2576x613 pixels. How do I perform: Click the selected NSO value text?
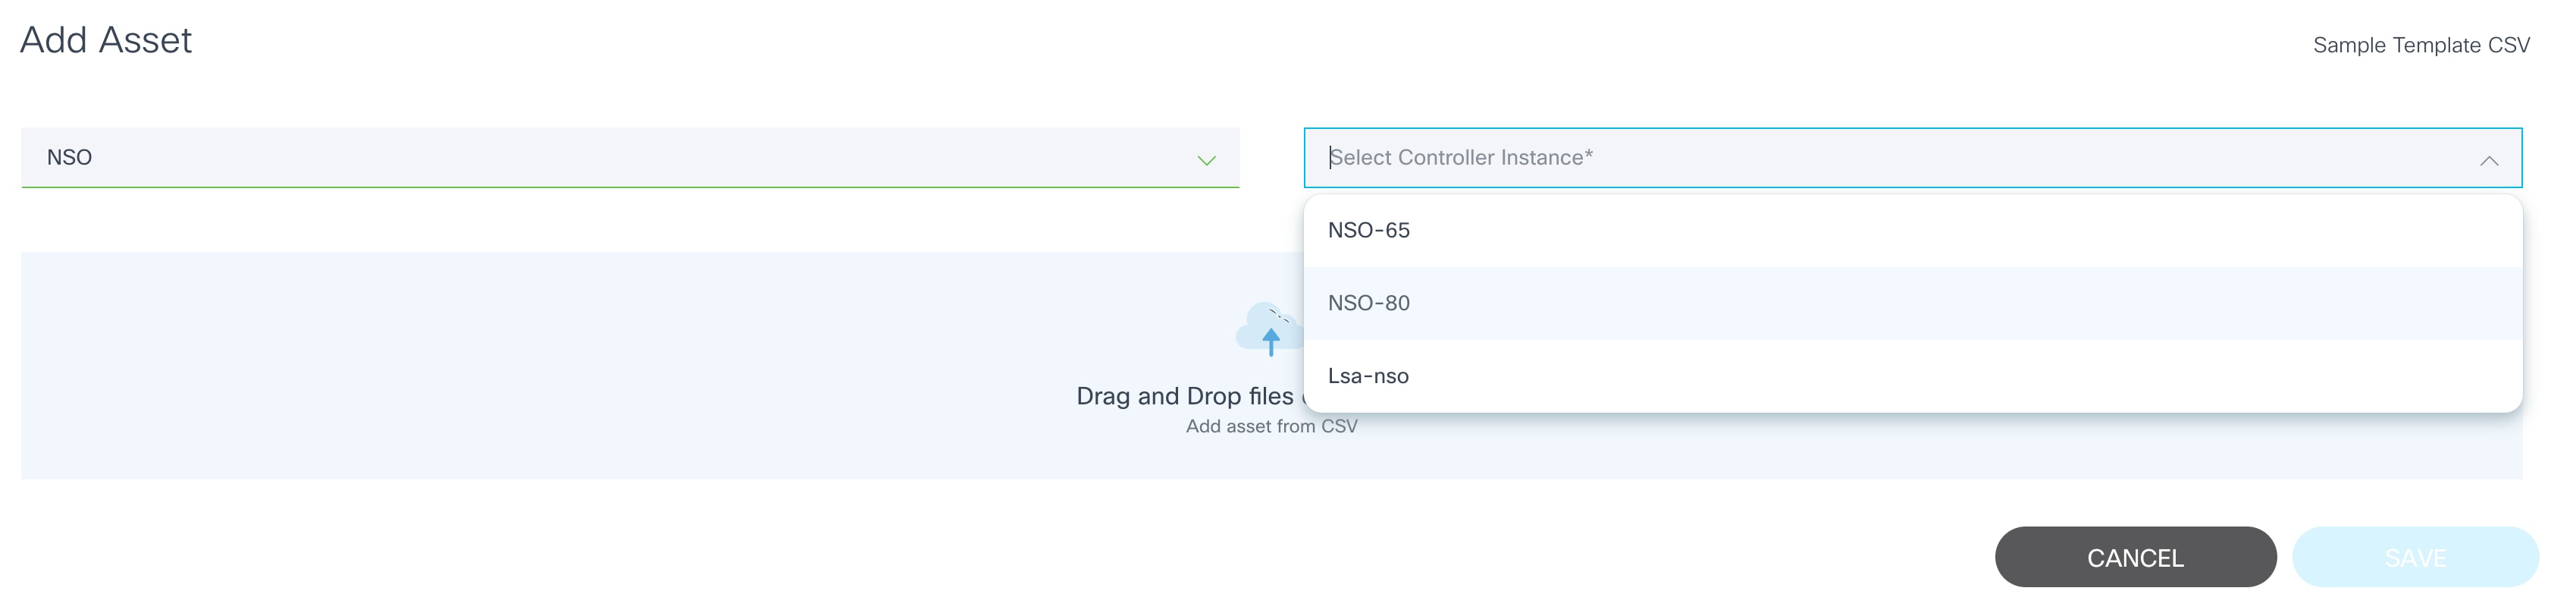[69, 158]
